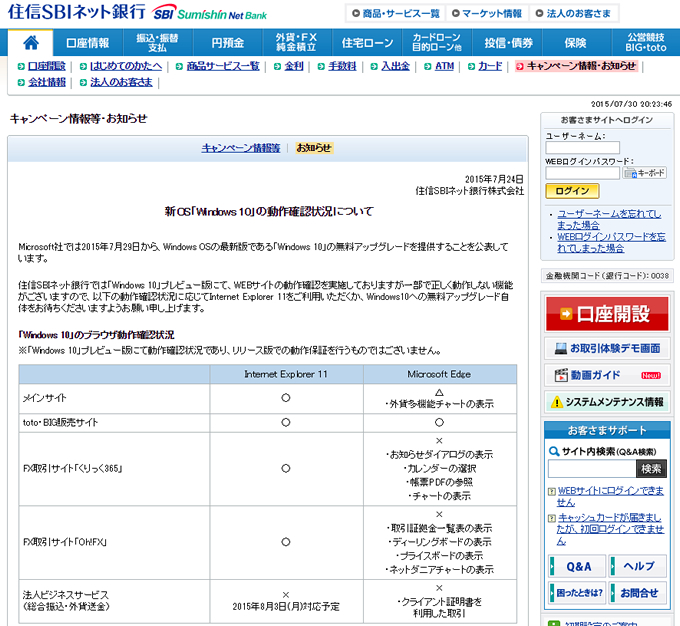Click the お問合せ button
This screenshot has width=680, height=626.
pyautogui.click(x=638, y=593)
